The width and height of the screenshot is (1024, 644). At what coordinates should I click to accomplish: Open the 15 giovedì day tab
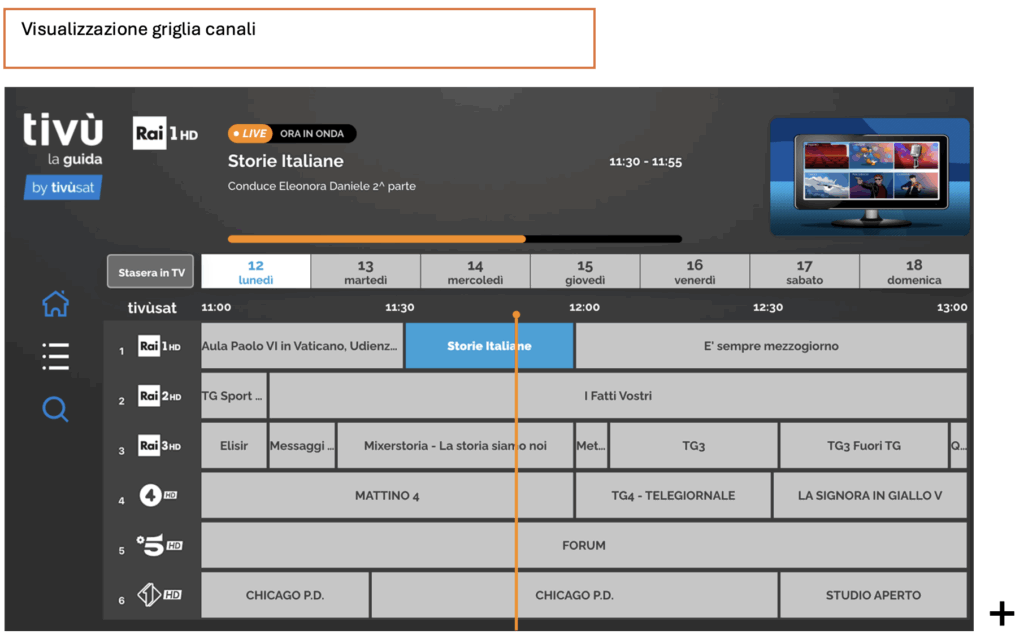(584, 272)
